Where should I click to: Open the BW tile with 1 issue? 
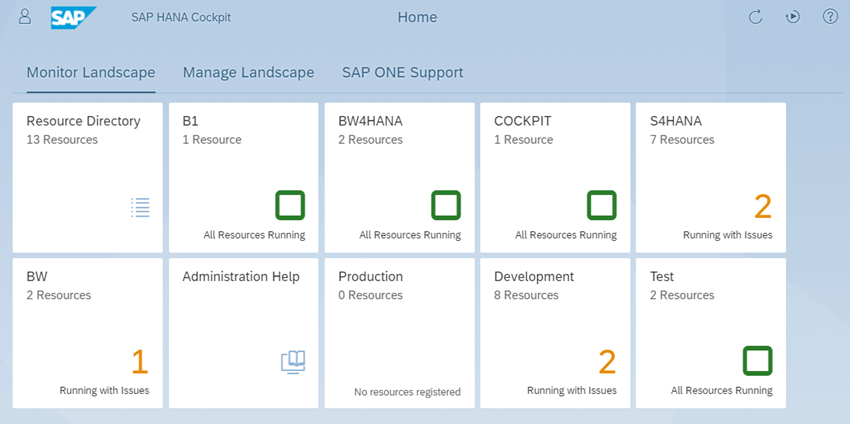pos(87,333)
